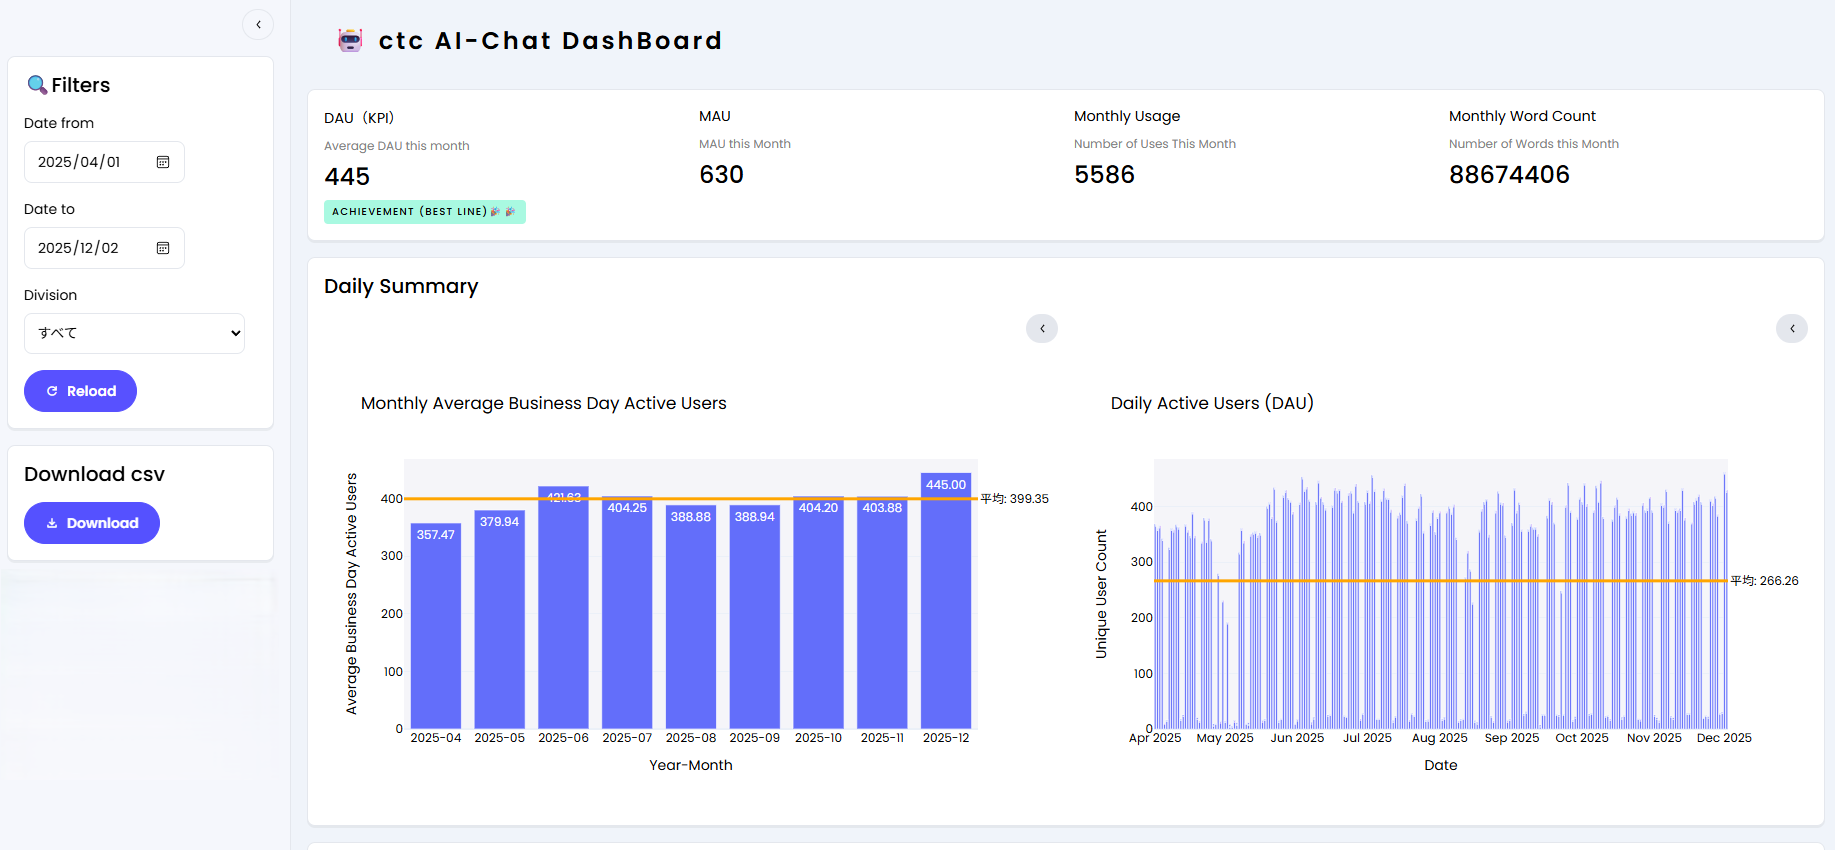Click the average label 平均: 399.35

point(1014,499)
